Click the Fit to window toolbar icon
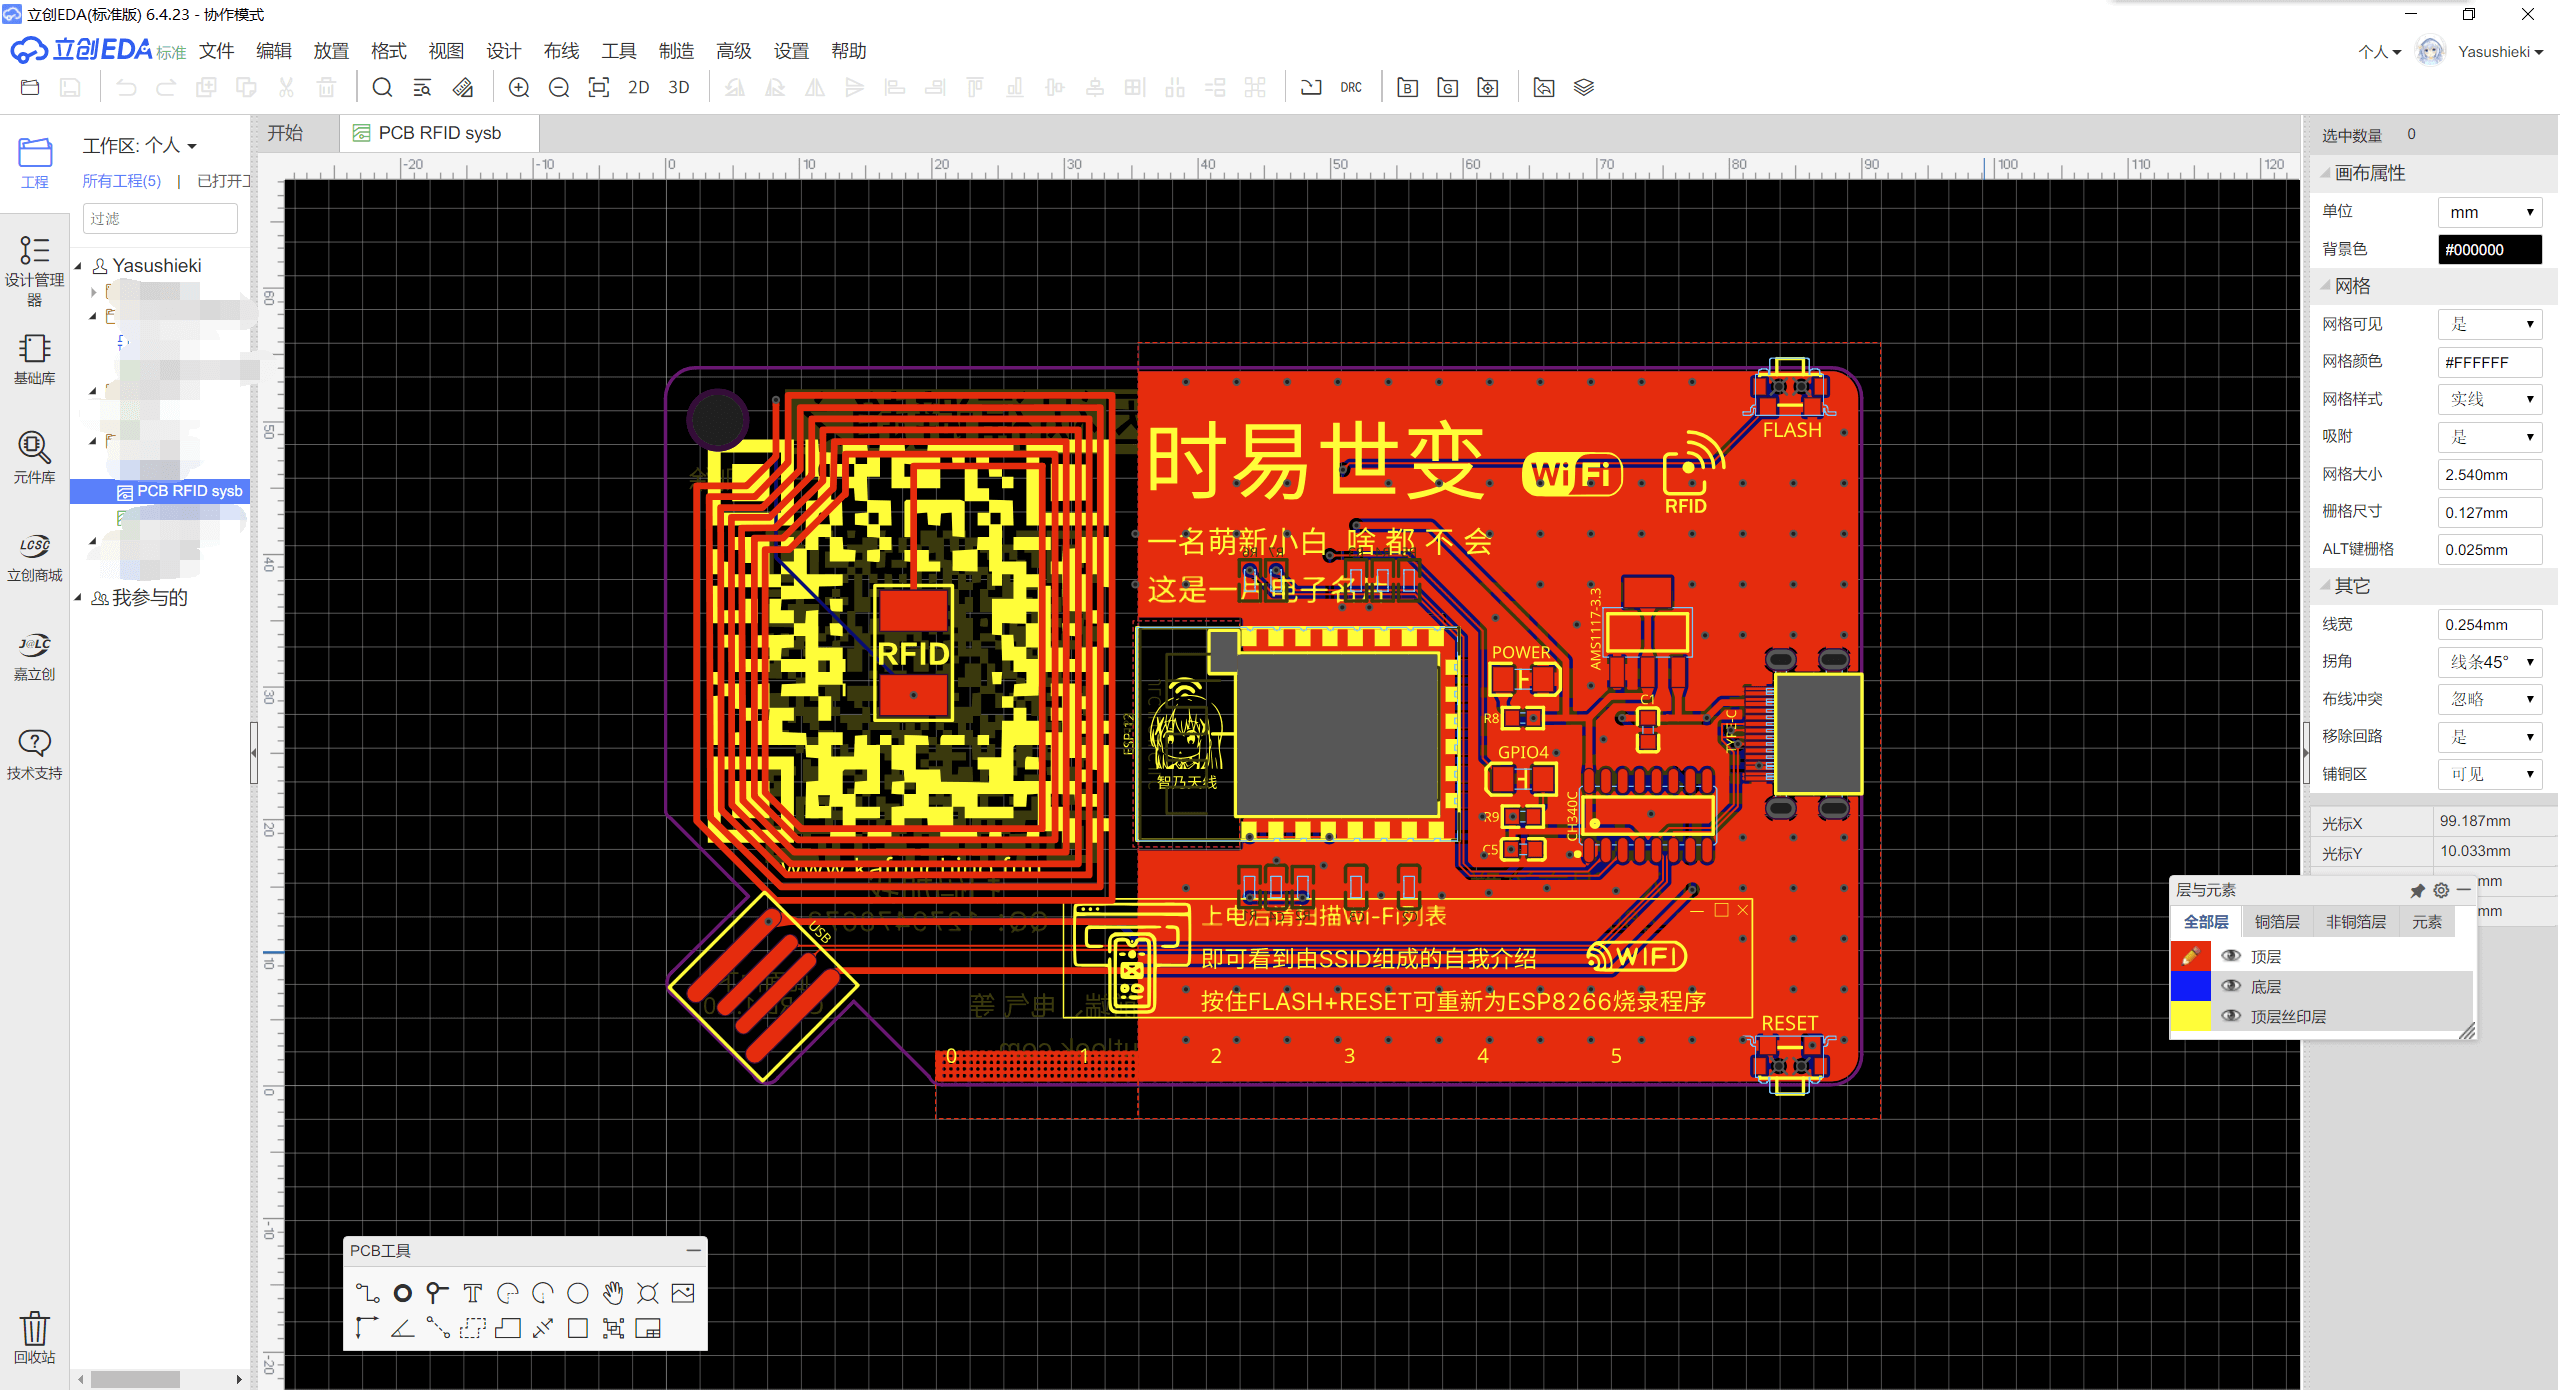This screenshot has width=2560, height=1390. point(599,88)
